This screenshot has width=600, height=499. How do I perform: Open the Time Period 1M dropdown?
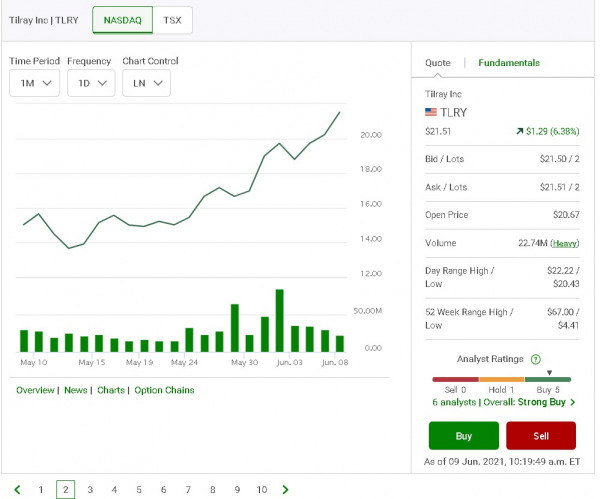(34, 83)
